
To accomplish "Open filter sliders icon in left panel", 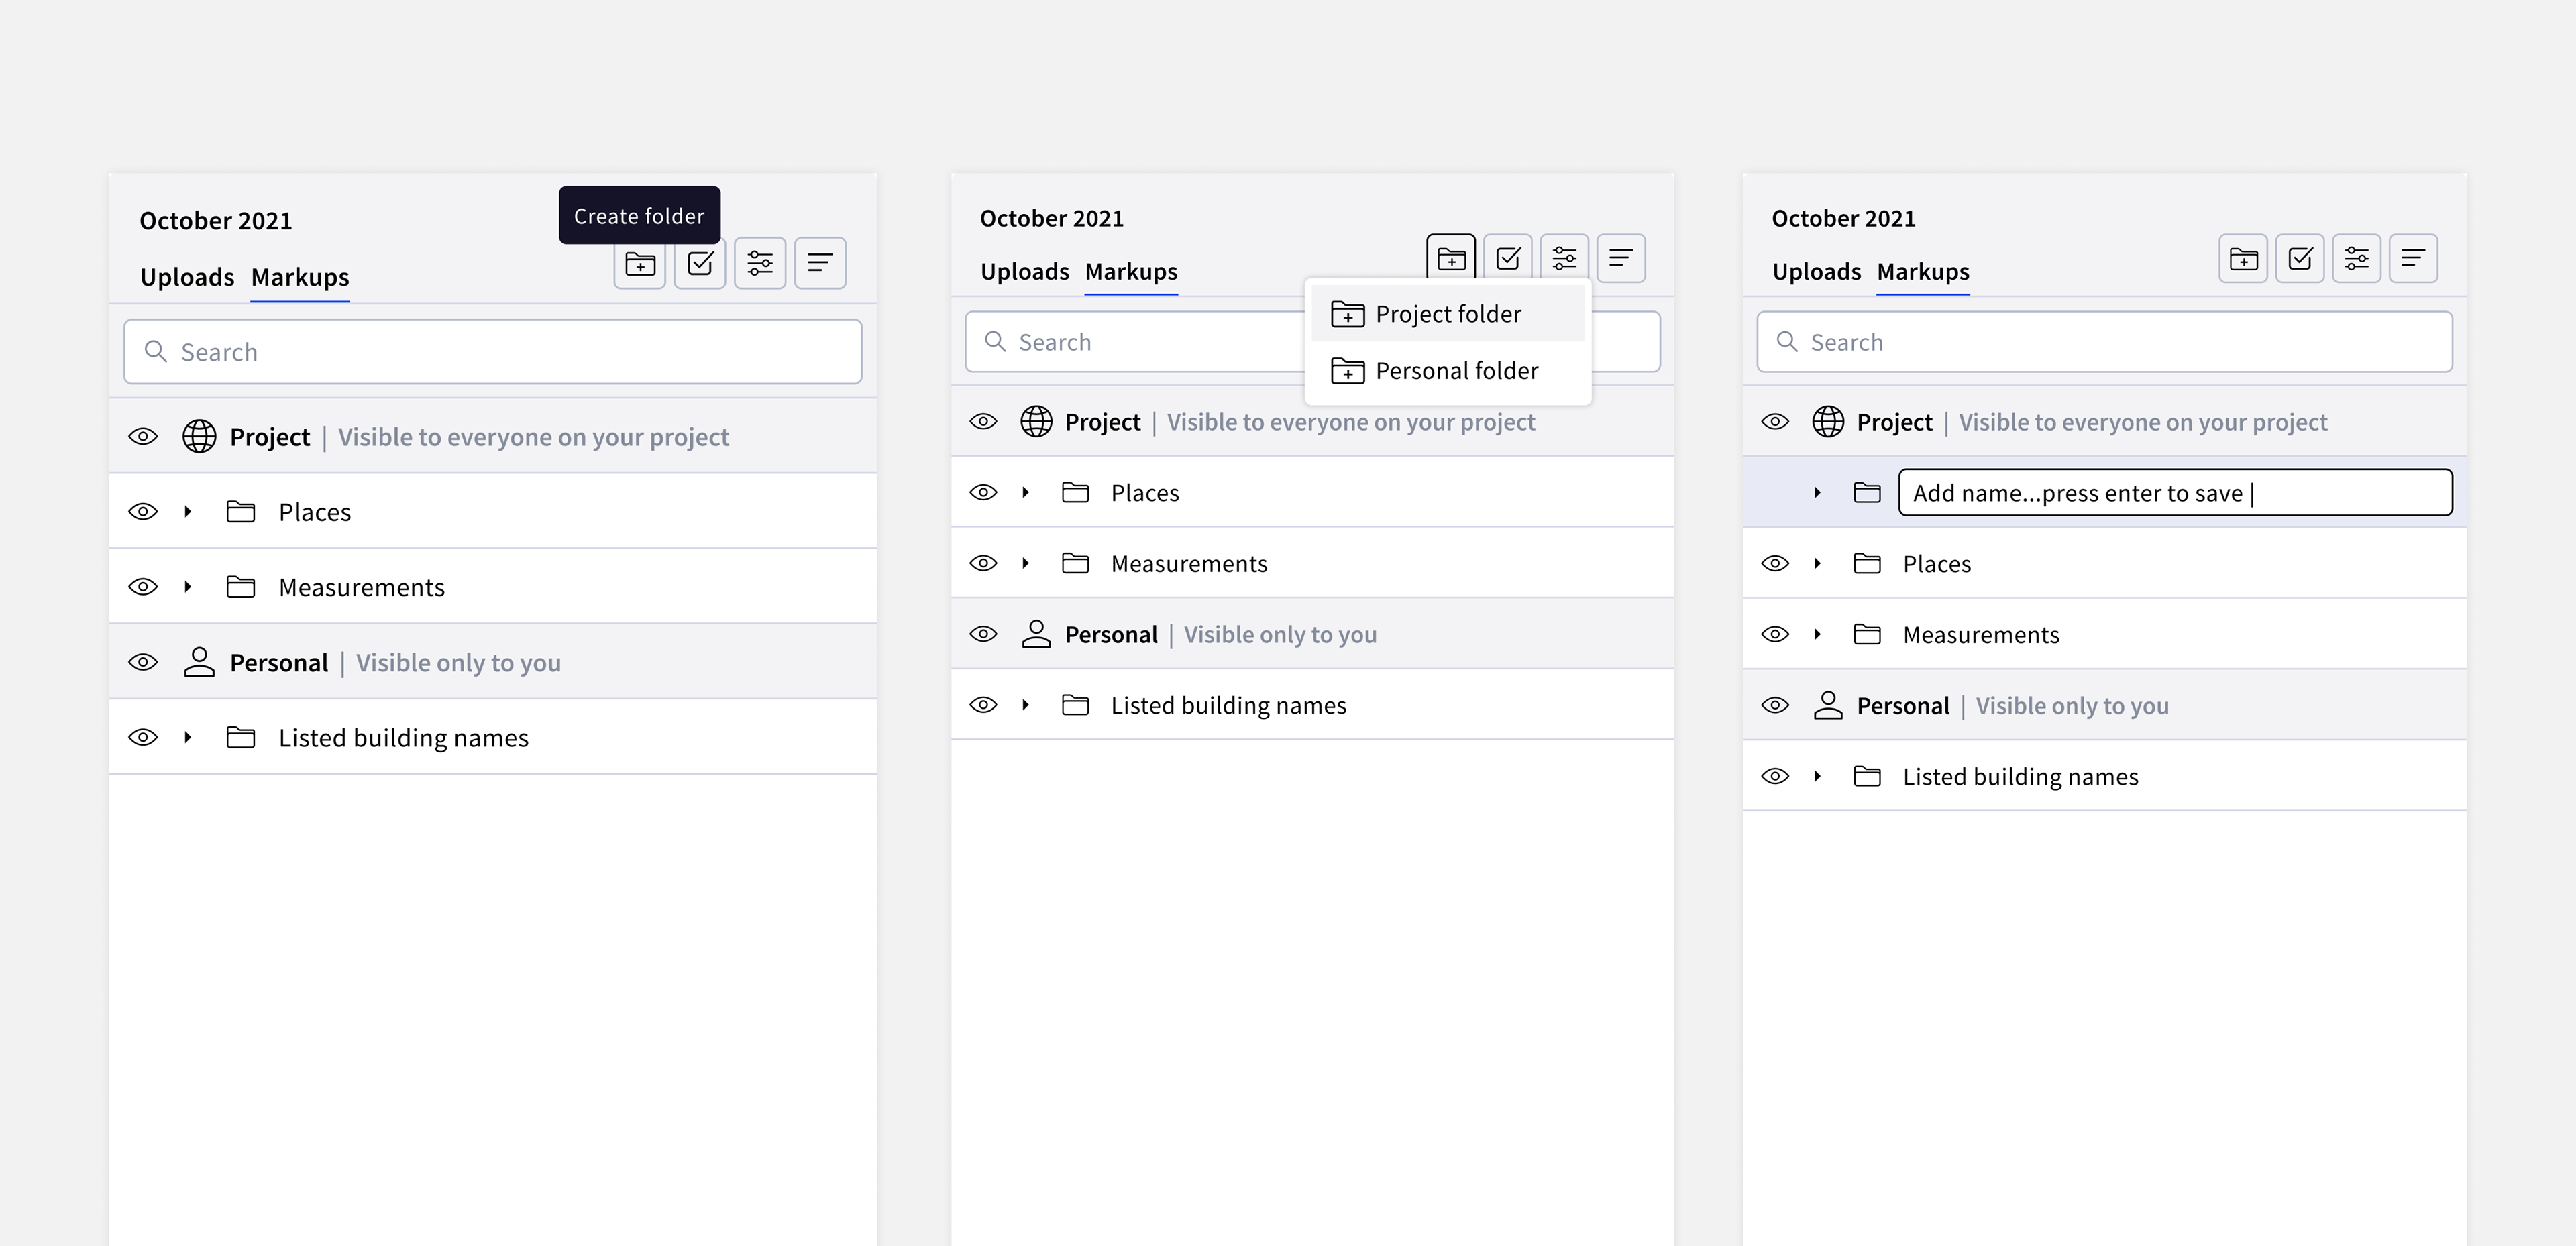I will point(760,264).
